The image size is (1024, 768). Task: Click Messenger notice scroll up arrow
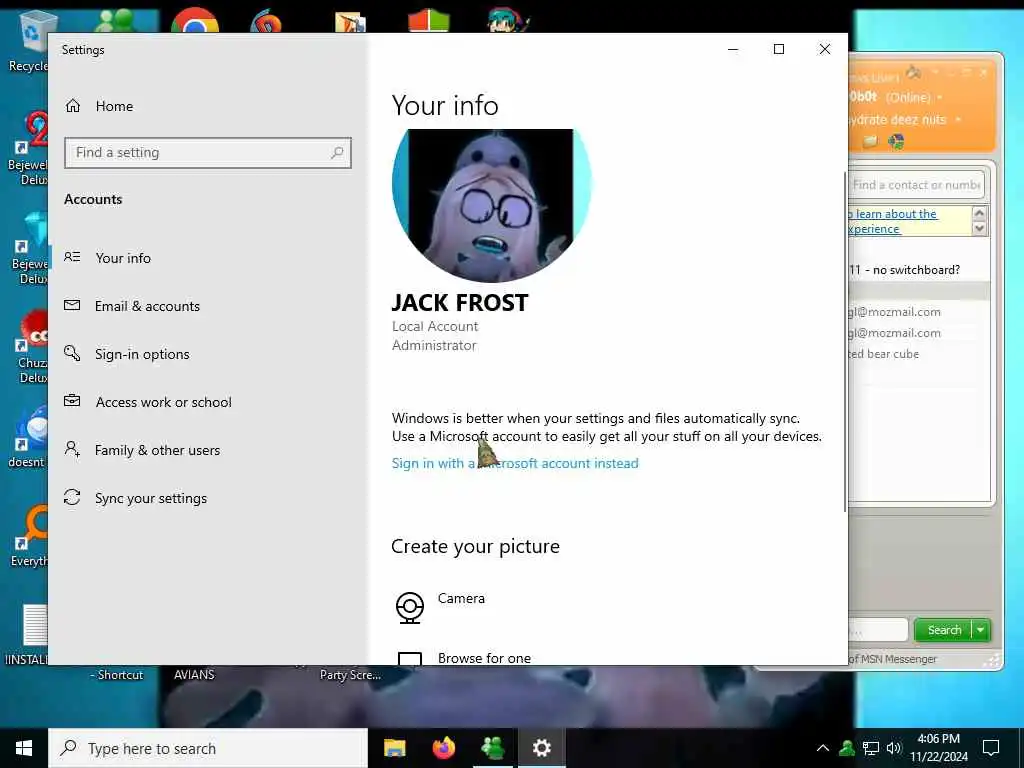(979, 213)
